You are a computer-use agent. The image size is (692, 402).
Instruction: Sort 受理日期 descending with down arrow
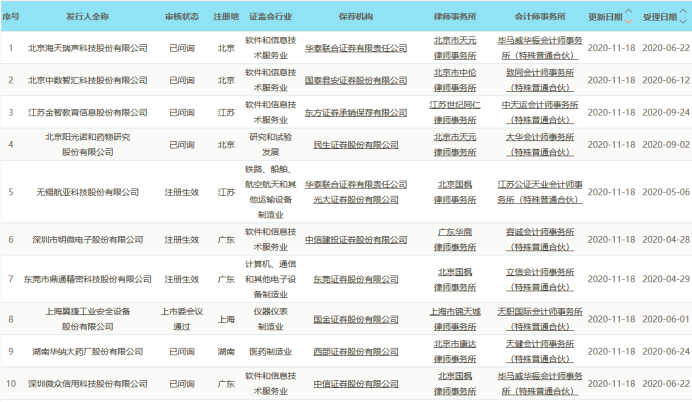(x=683, y=21)
